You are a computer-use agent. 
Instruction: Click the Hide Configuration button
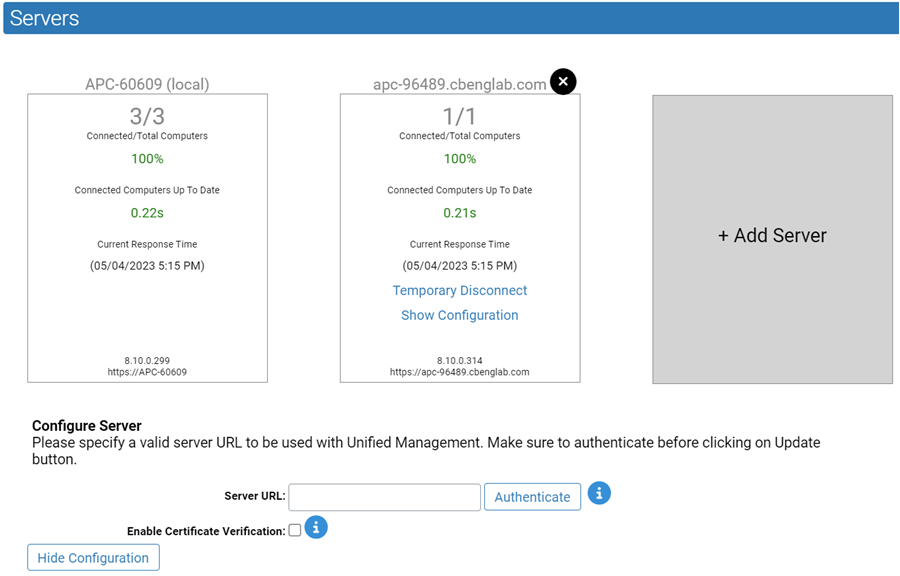pos(92,557)
